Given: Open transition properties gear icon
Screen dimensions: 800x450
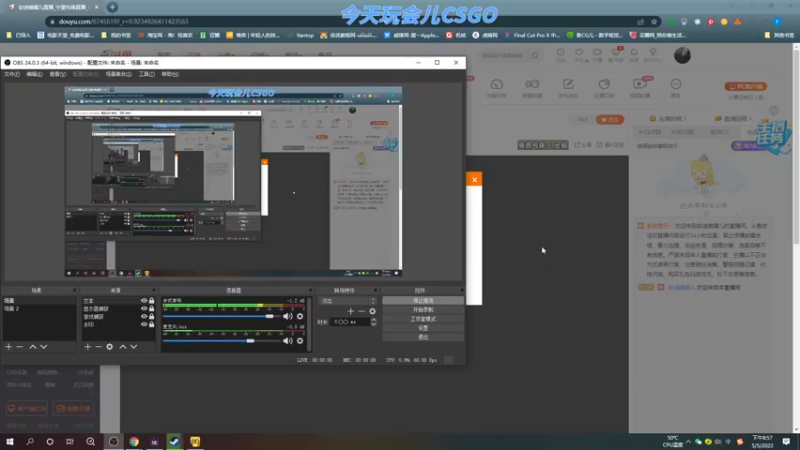Looking at the screenshot, I should coord(372,311).
